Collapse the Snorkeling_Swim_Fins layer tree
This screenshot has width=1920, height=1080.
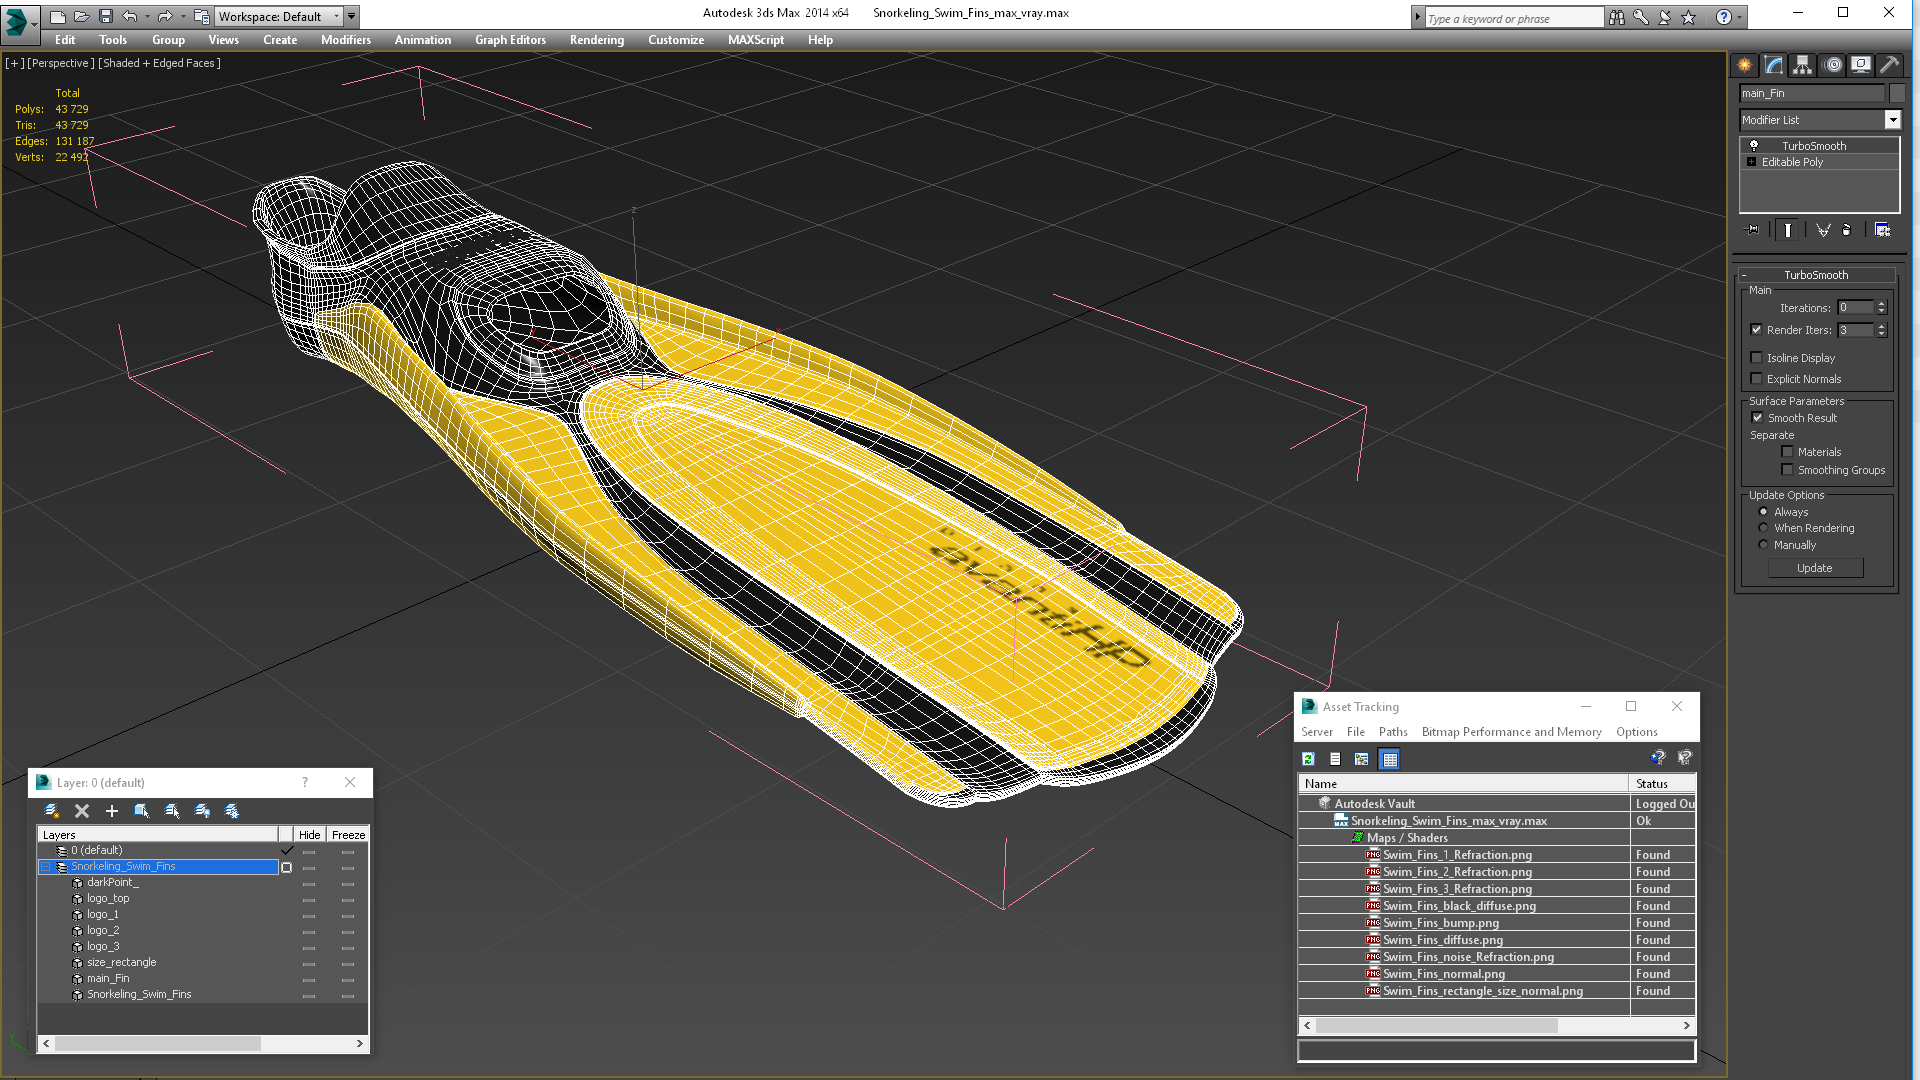(x=45, y=867)
